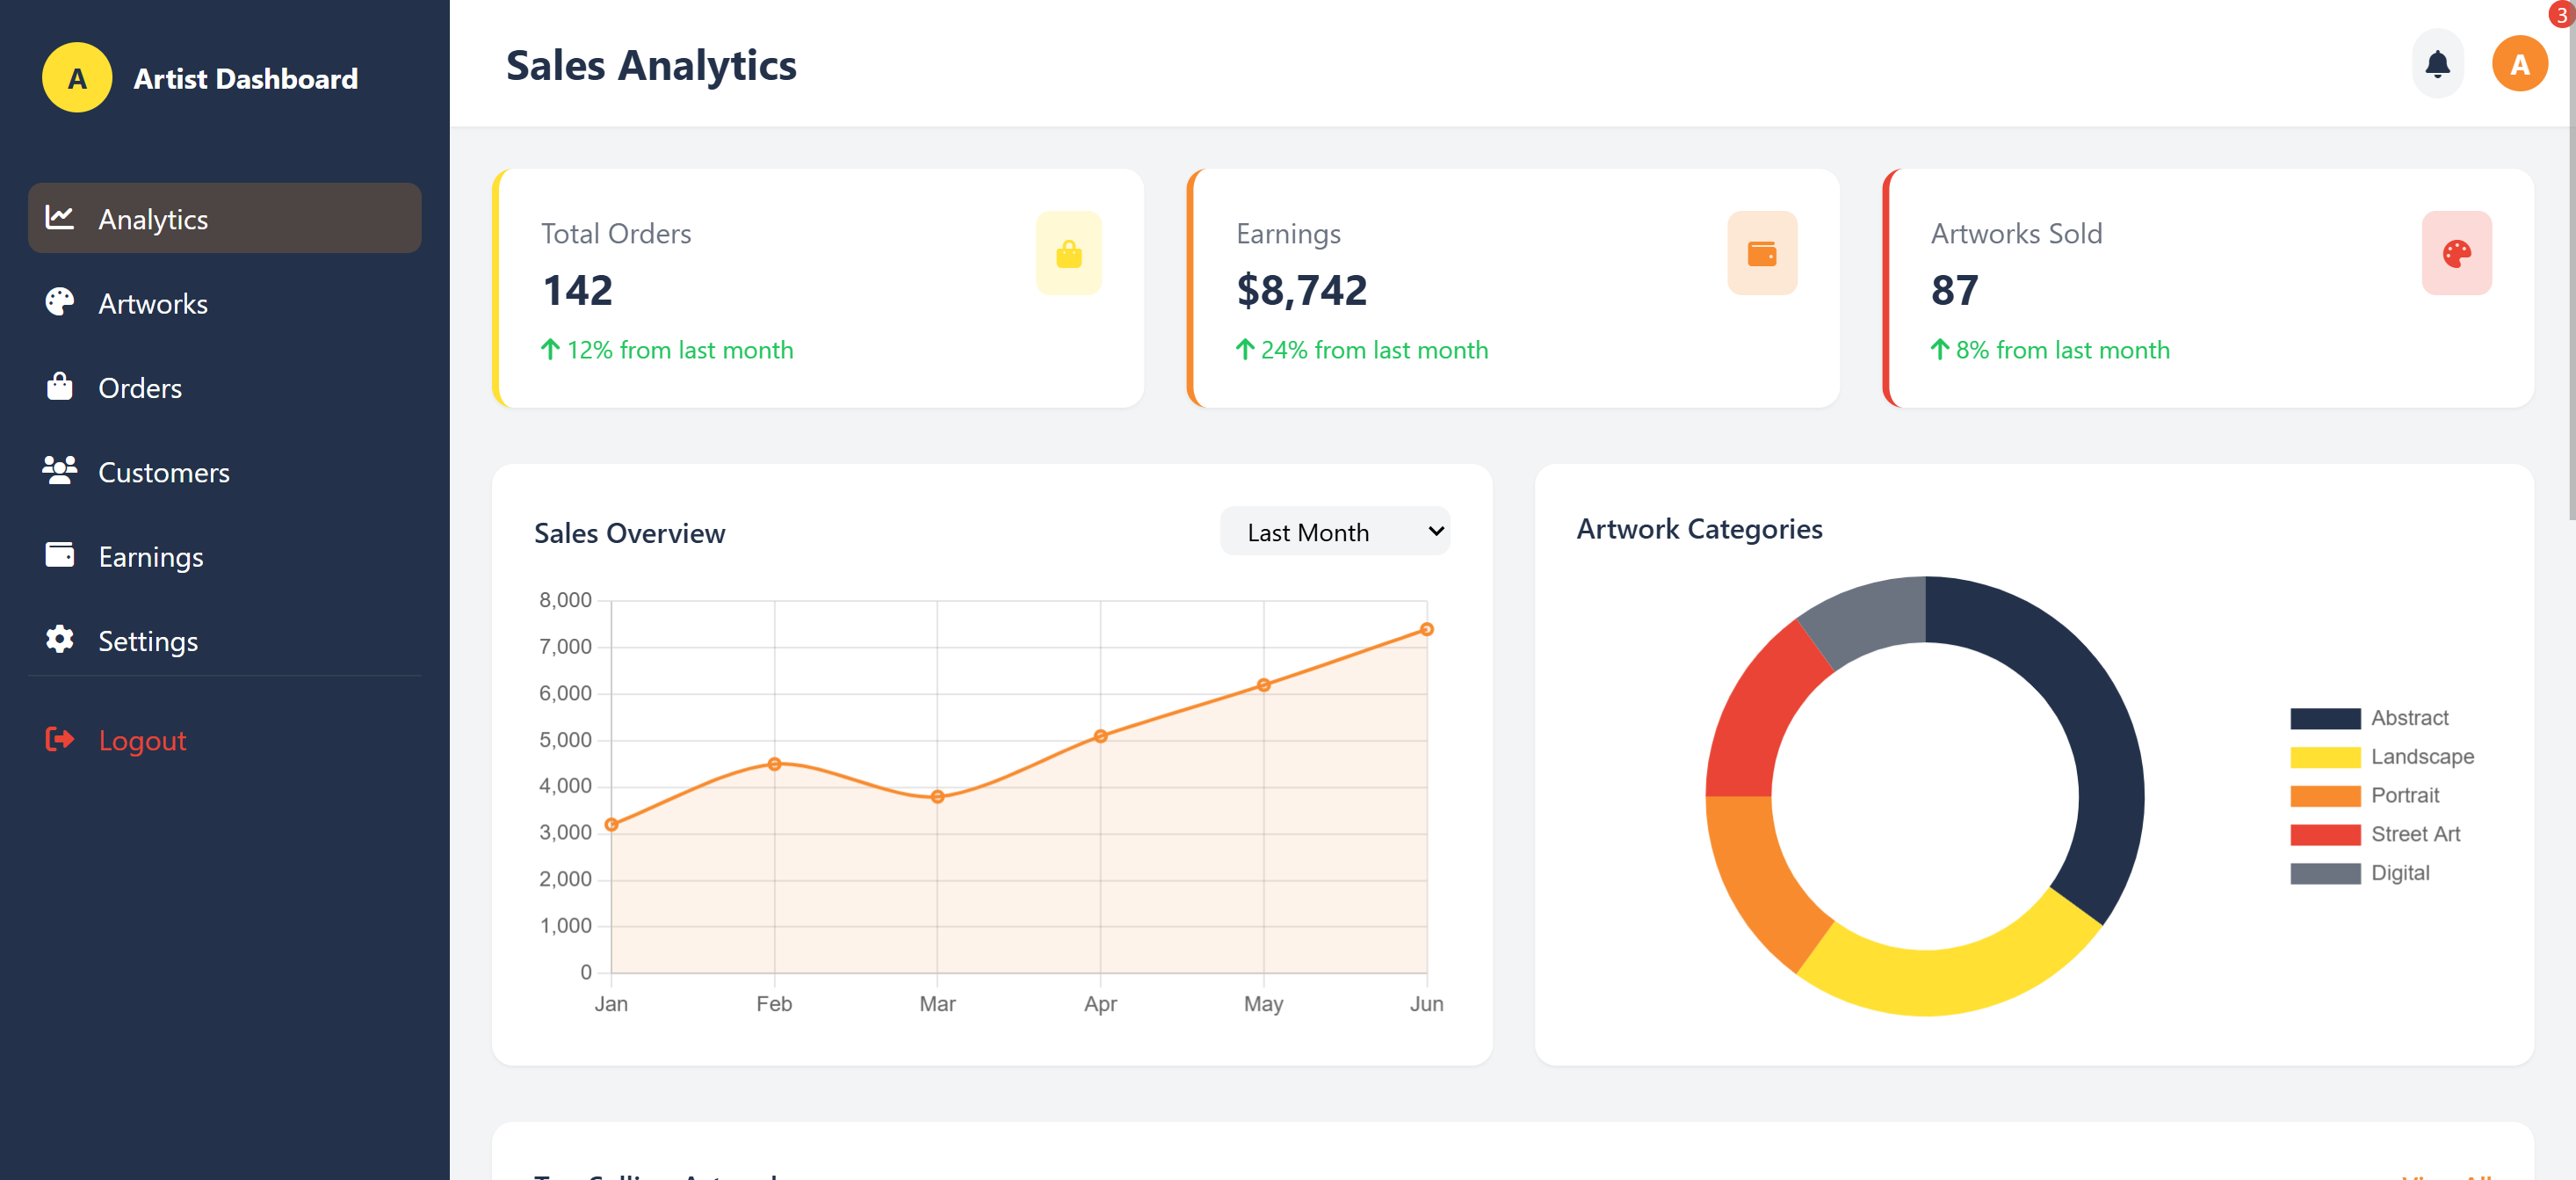The image size is (2576, 1180).
Task: Go to Artworks section in sidebar
Action: (152, 304)
